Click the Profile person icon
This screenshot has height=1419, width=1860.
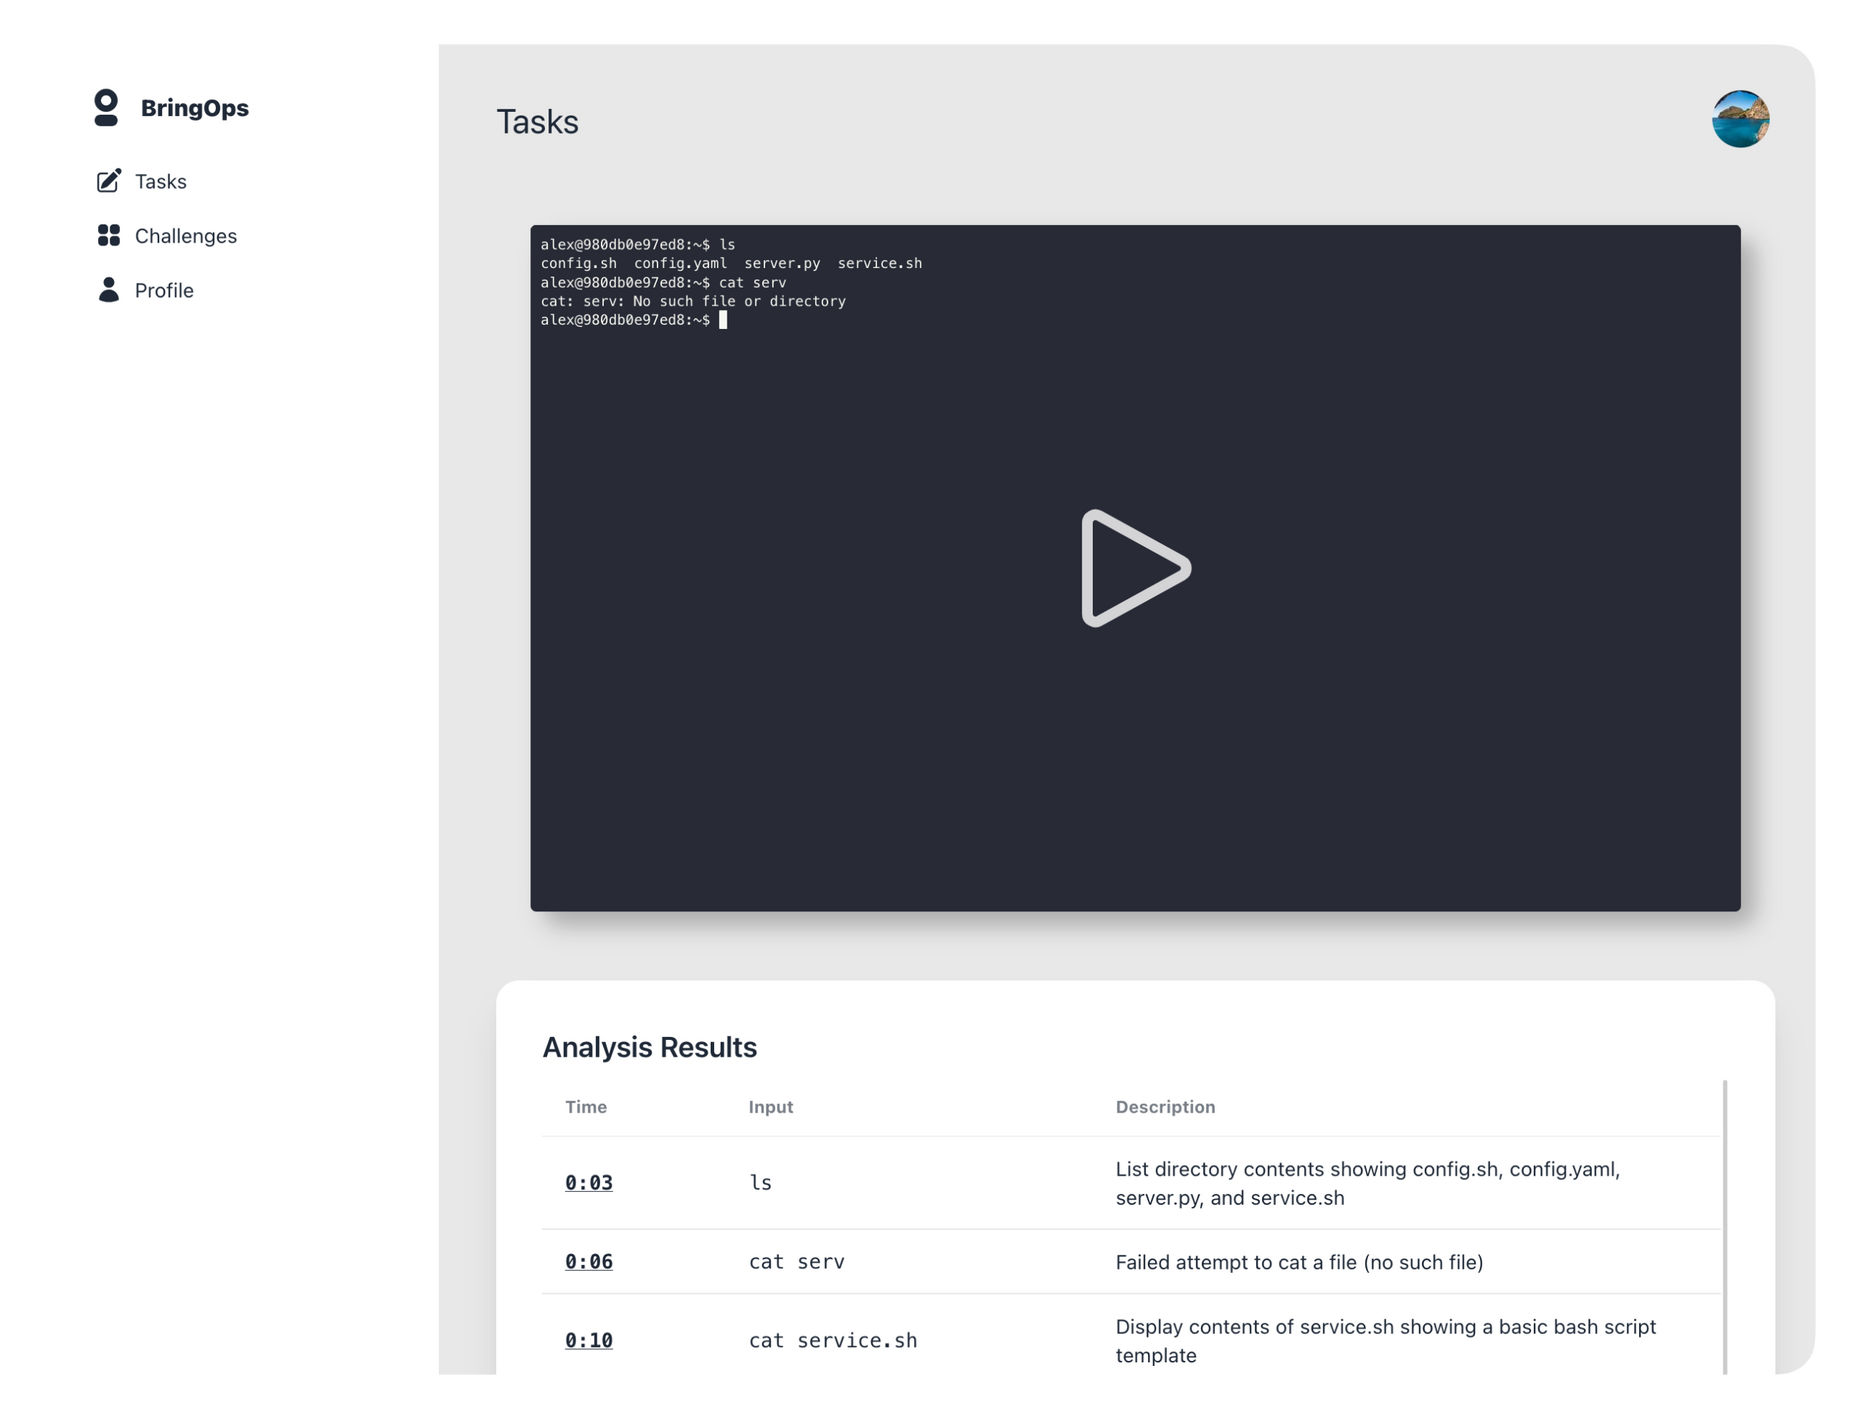pyautogui.click(x=108, y=290)
